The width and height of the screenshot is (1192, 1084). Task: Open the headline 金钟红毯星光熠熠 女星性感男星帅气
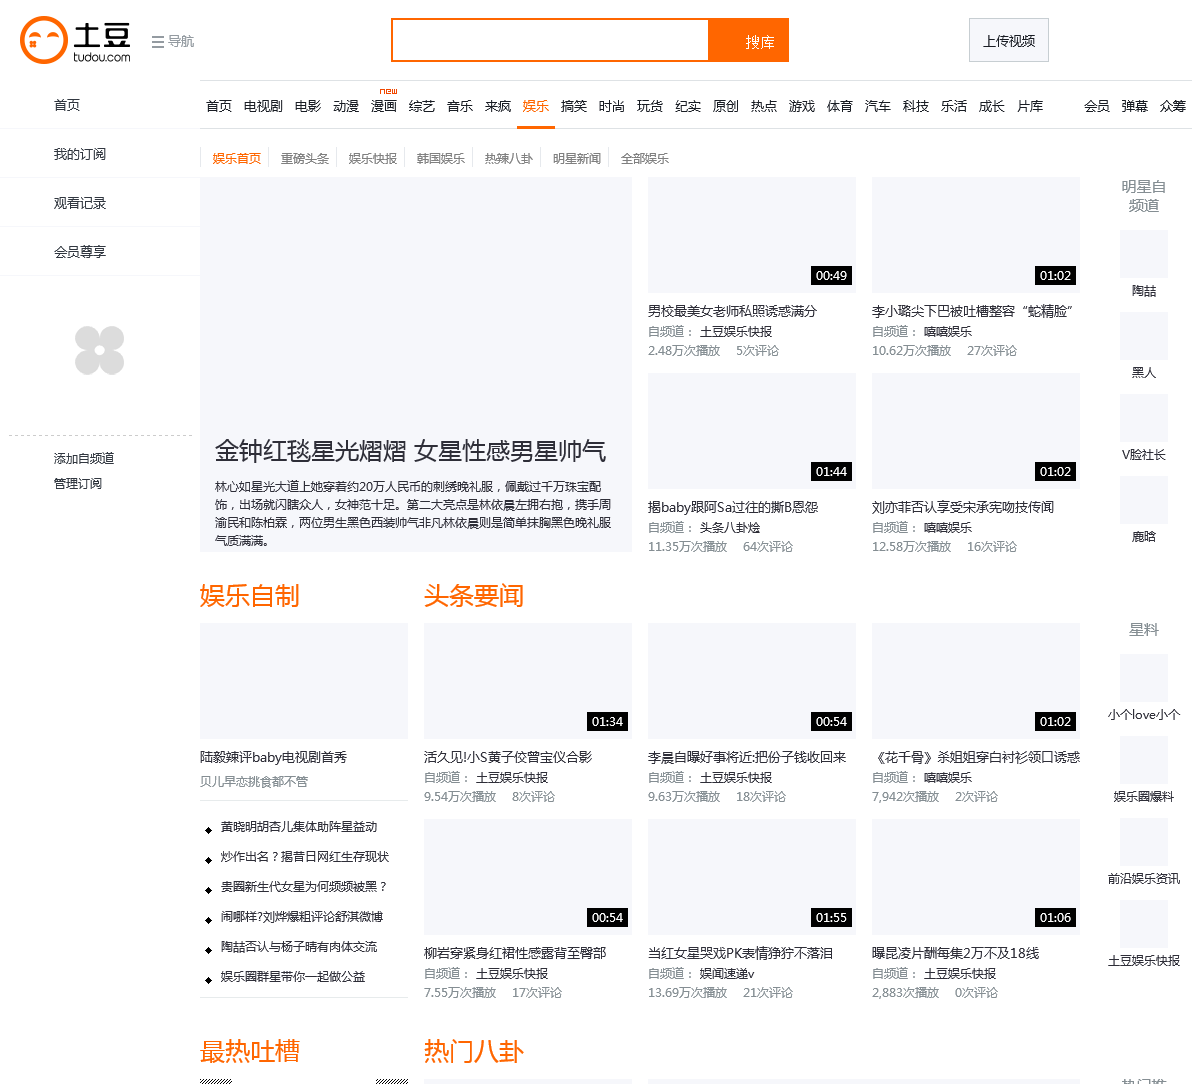411,452
